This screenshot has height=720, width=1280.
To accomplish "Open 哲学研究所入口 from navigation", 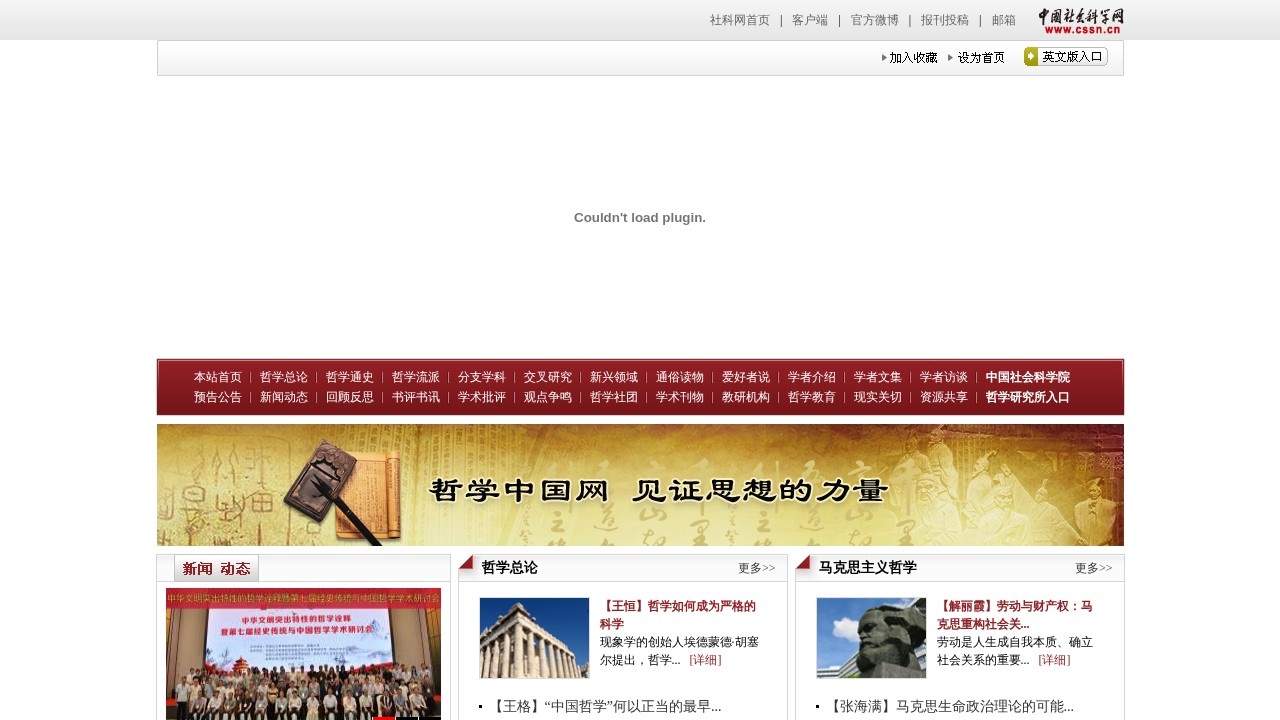I will pos(1026,397).
